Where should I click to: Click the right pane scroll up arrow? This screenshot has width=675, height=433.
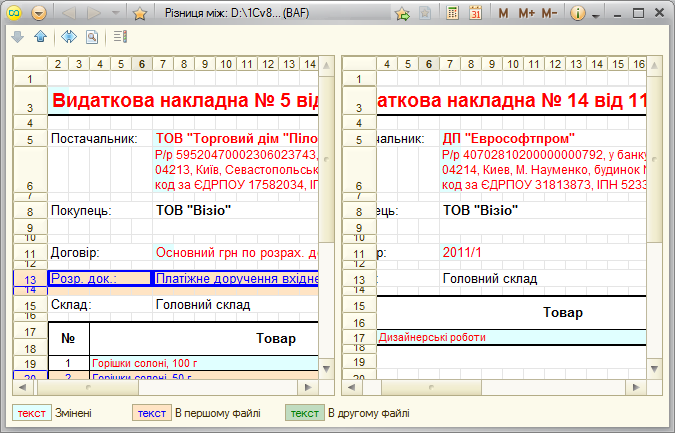point(654,65)
